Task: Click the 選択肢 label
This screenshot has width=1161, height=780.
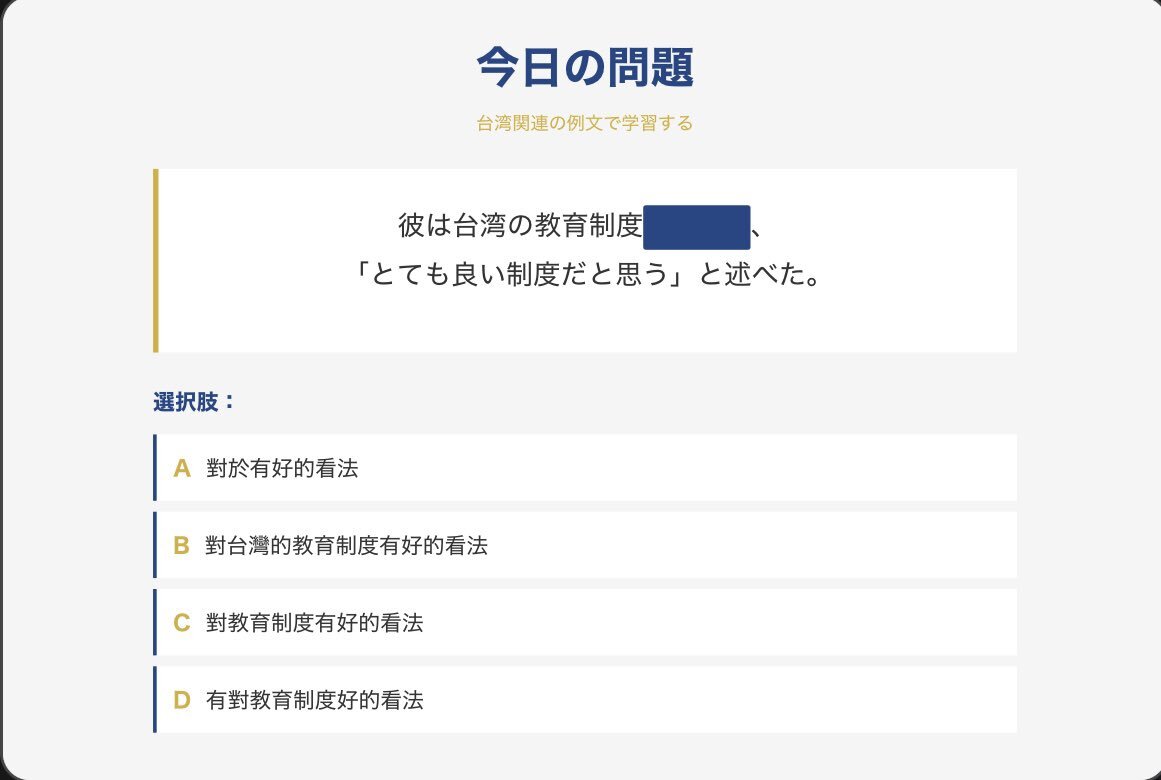Action: [x=194, y=402]
